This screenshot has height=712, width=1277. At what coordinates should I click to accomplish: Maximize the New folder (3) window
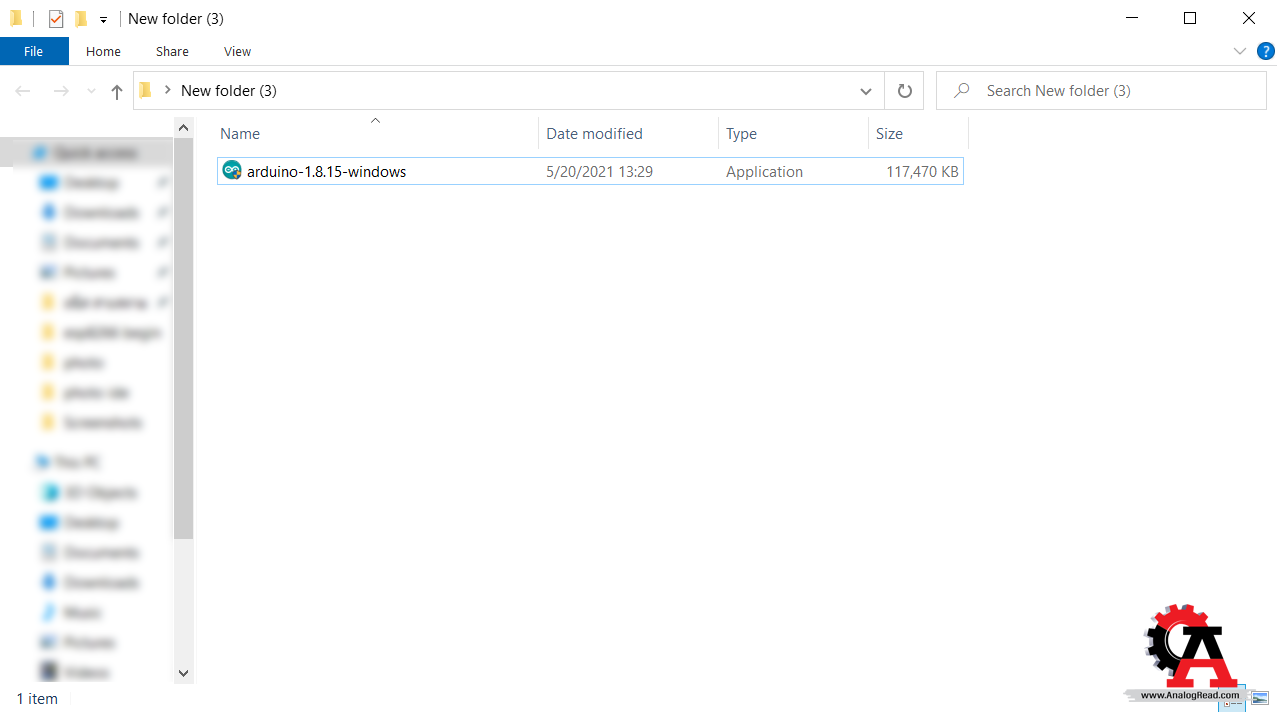[x=1190, y=18]
